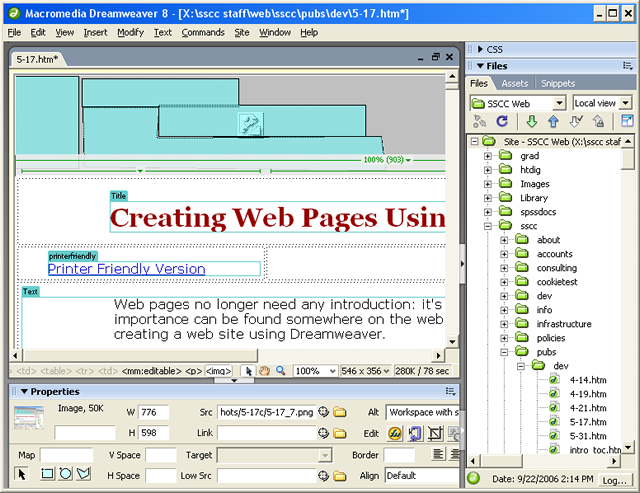This screenshot has width=640, height=493.
Task: Open SSCC Web site dropdown
Action: tap(560, 103)
